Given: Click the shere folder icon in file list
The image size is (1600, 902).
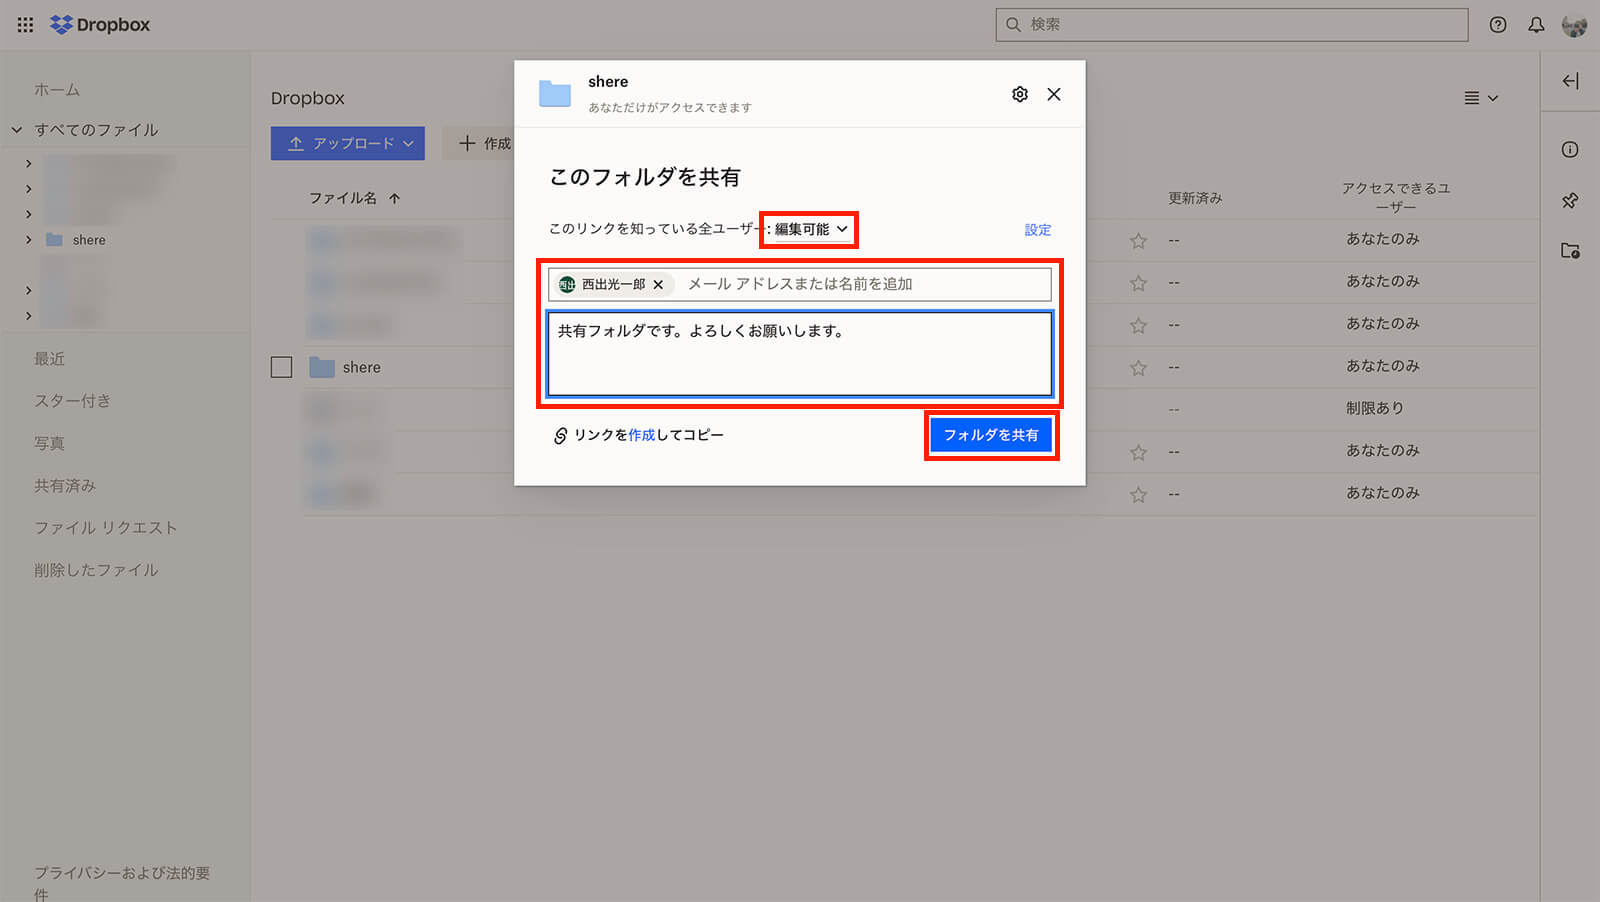Looking at the screenshot, I should (x=322, y=367).
